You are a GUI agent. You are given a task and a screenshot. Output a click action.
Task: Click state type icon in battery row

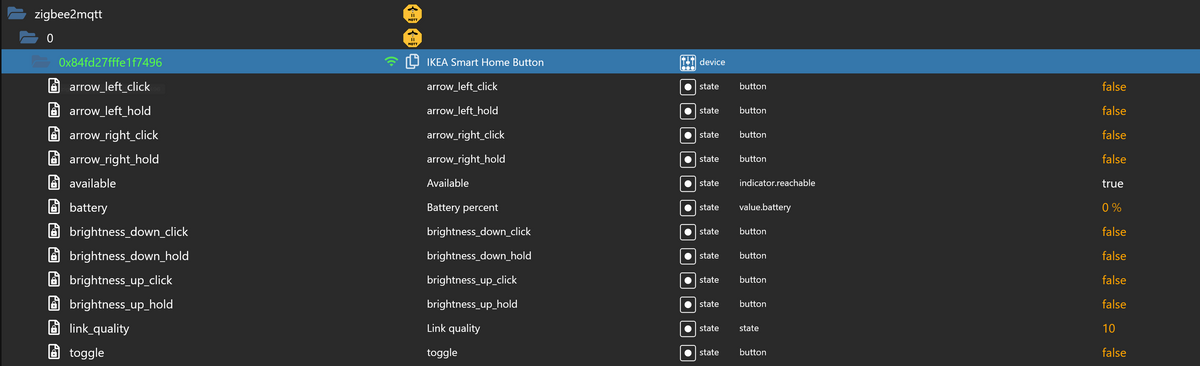[687, 207]
